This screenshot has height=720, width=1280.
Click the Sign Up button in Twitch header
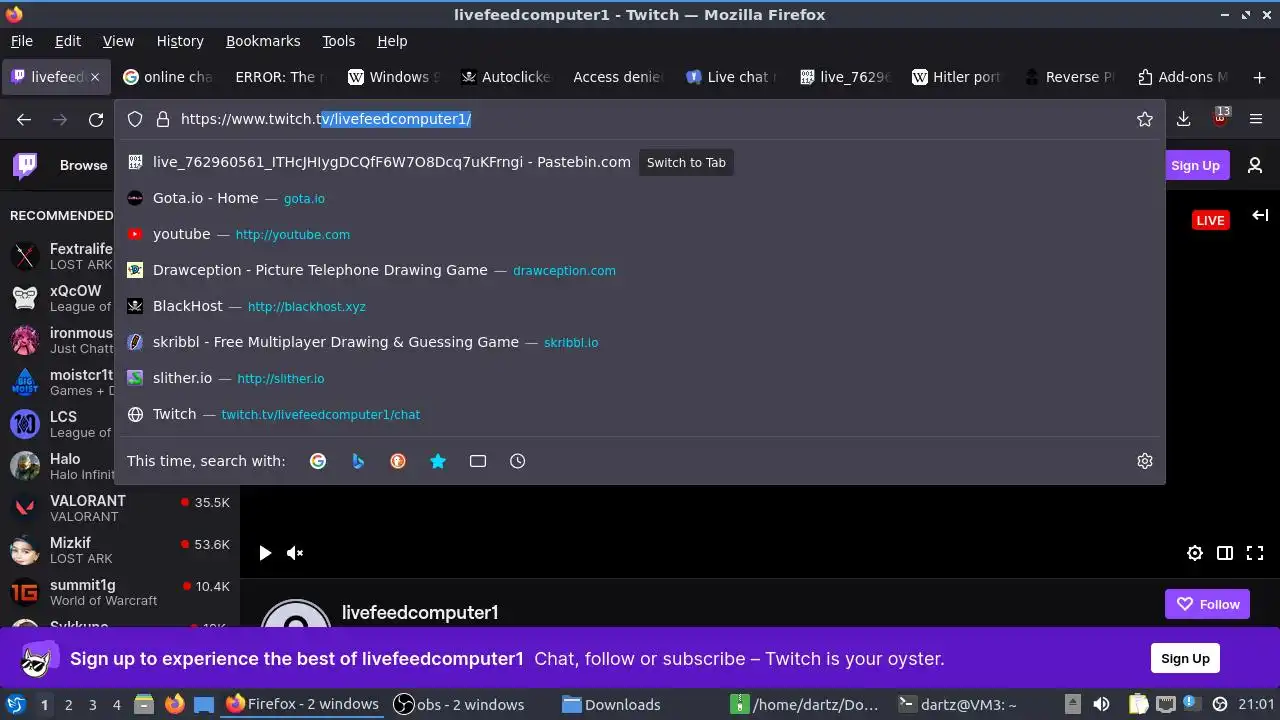coord(1195,166)
